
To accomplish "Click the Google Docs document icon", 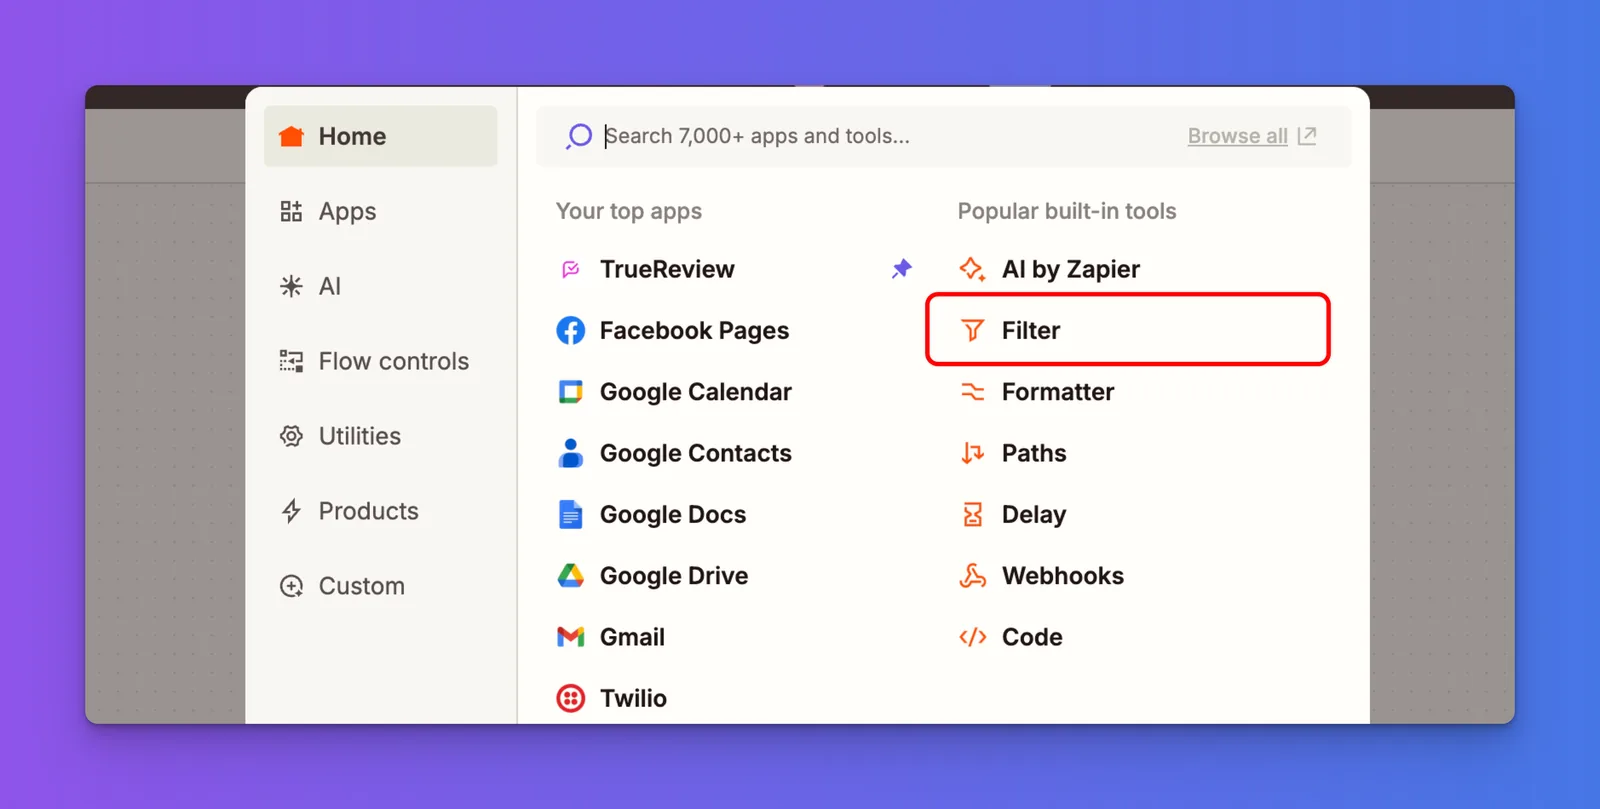I will coord(571,514).
